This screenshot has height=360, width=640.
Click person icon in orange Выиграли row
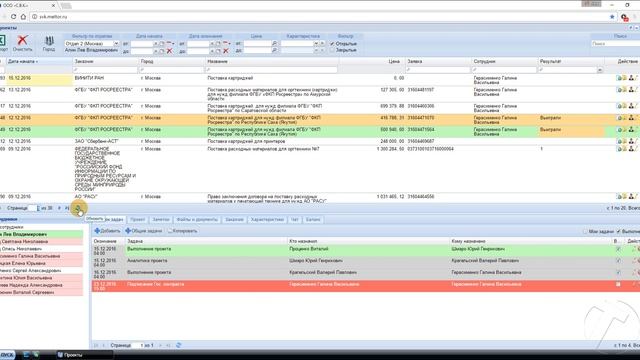click(x=631, y=118)
